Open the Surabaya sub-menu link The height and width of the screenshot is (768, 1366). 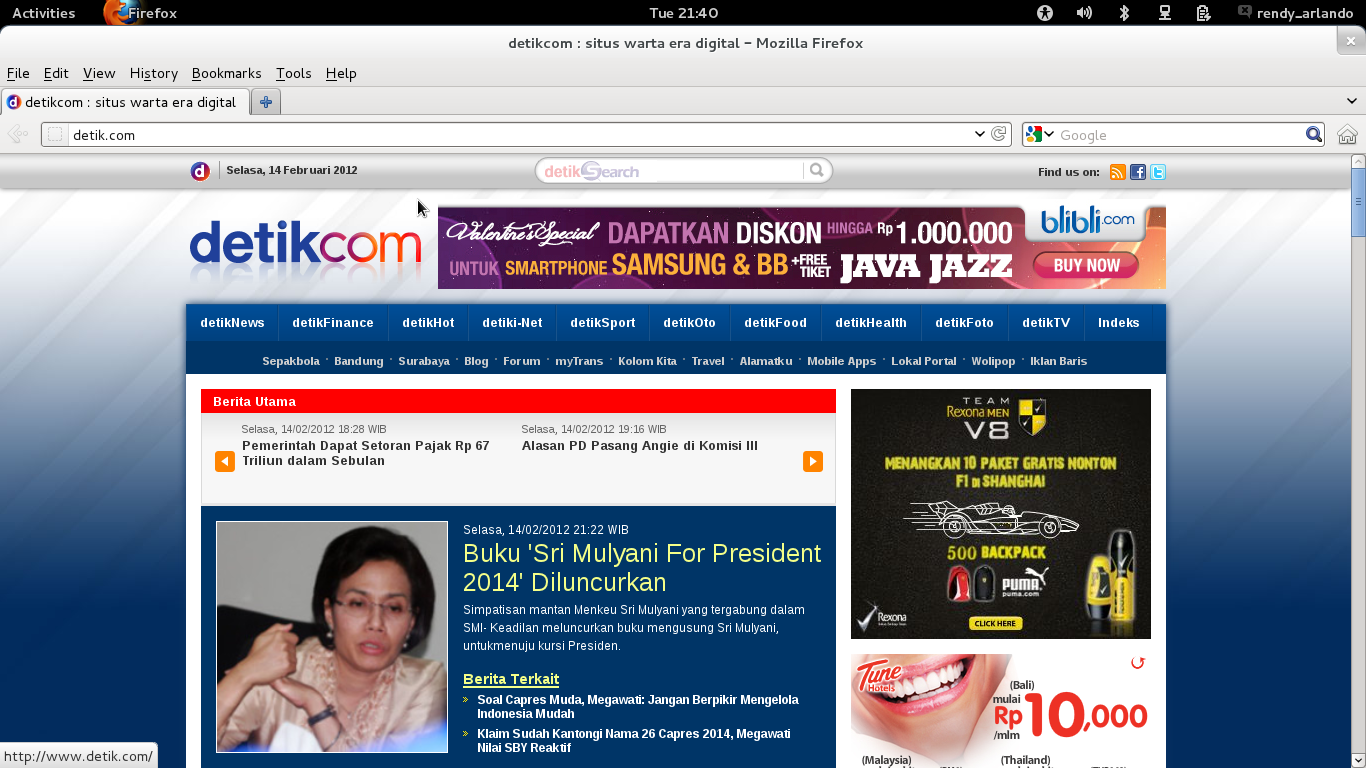(x=424, y=361)
